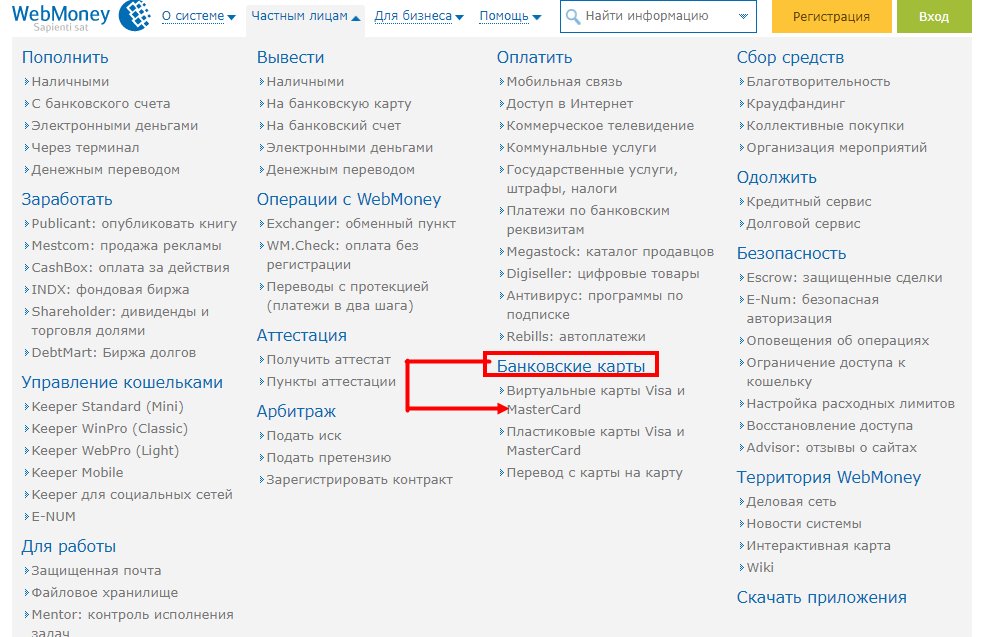Click the magnifier icon in search box
Image resolution: width=997 pixels, height=637 pixels.
coord(573,17)
